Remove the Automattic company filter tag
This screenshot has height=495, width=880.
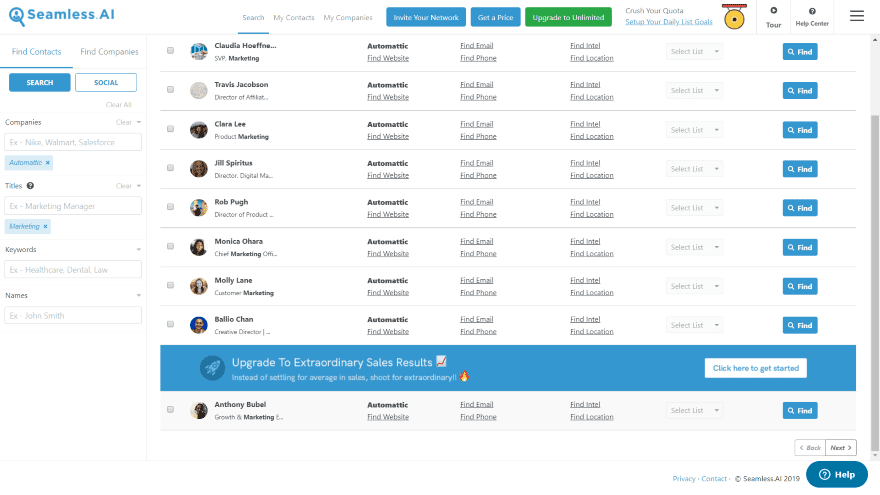[48, 163]
